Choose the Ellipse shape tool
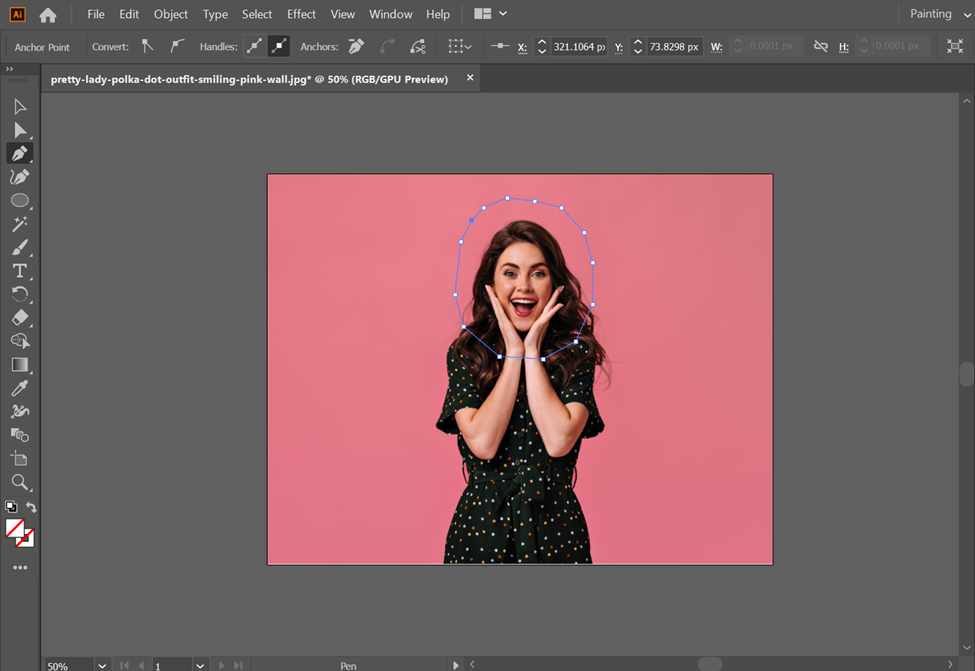The height and width of the screenshot is (671, 975). coord(19,200)
